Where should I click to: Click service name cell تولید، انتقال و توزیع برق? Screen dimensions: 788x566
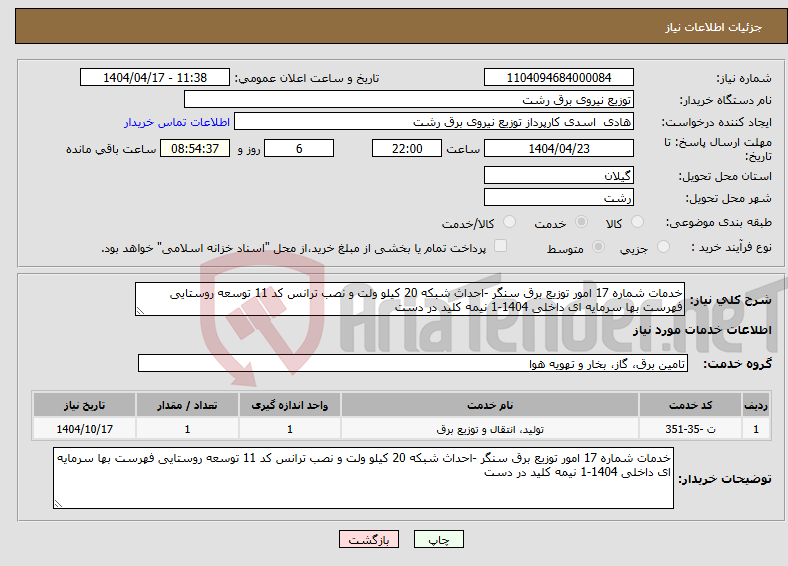[x=490, y=429]
